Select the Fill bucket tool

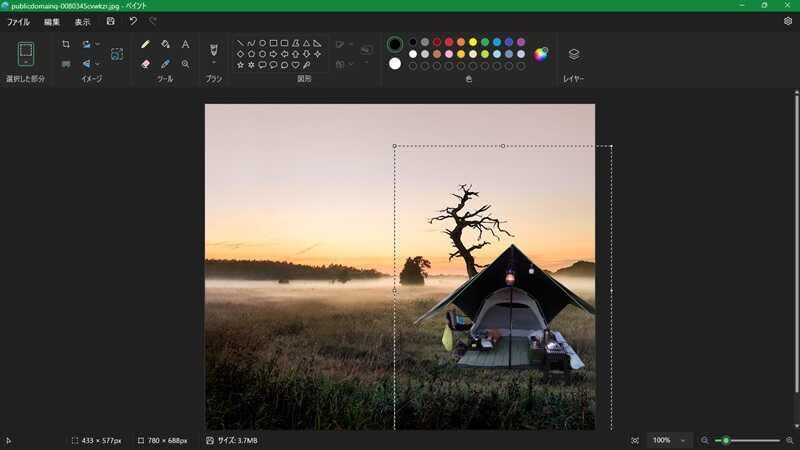[165, 45]
